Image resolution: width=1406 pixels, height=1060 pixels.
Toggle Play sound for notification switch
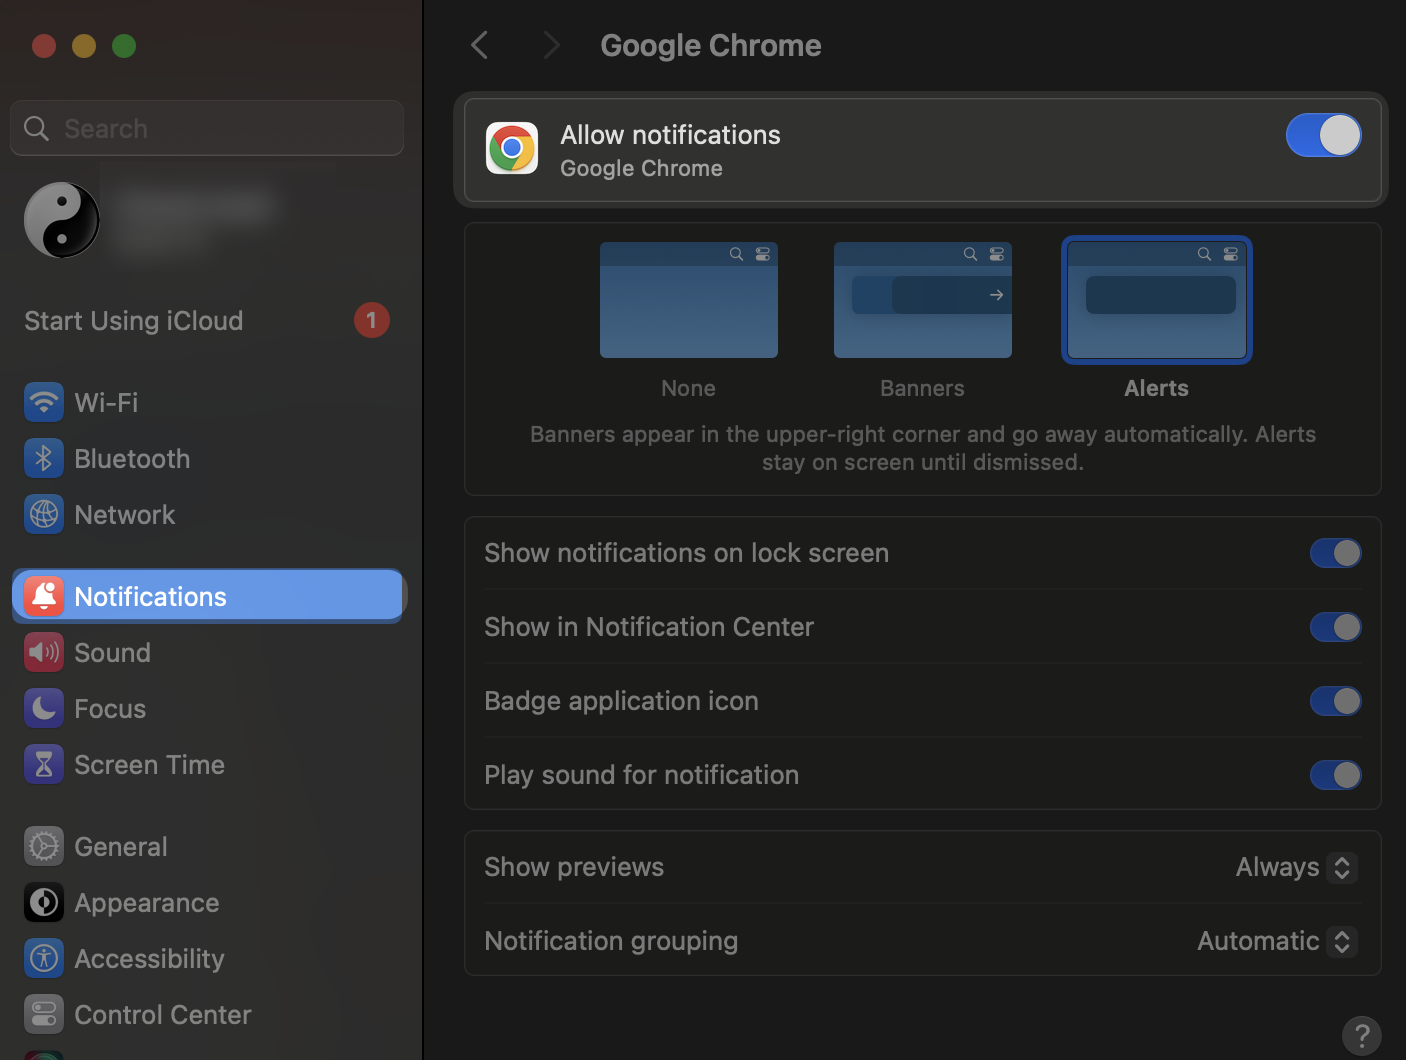[x=1336, y=775]
